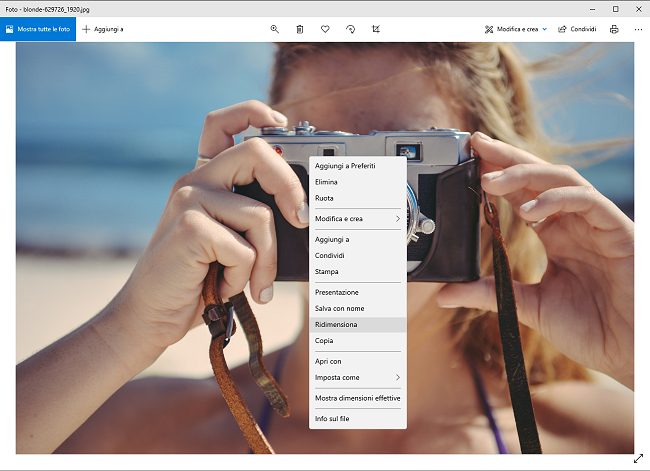The height and width of the screenshot is (471, 650).
Task: Click the trash delete icon in toolbar
Action: (x=300, y=29)
